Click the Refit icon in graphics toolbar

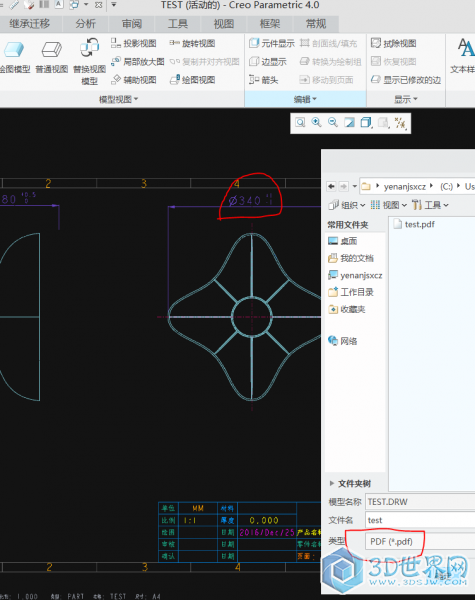300,123
